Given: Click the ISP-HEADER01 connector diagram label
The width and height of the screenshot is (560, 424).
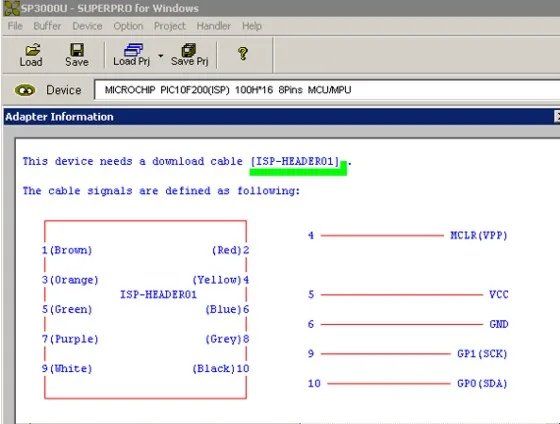Looking at the screenshot, I should pyautogui.click(x=158, y=295).
